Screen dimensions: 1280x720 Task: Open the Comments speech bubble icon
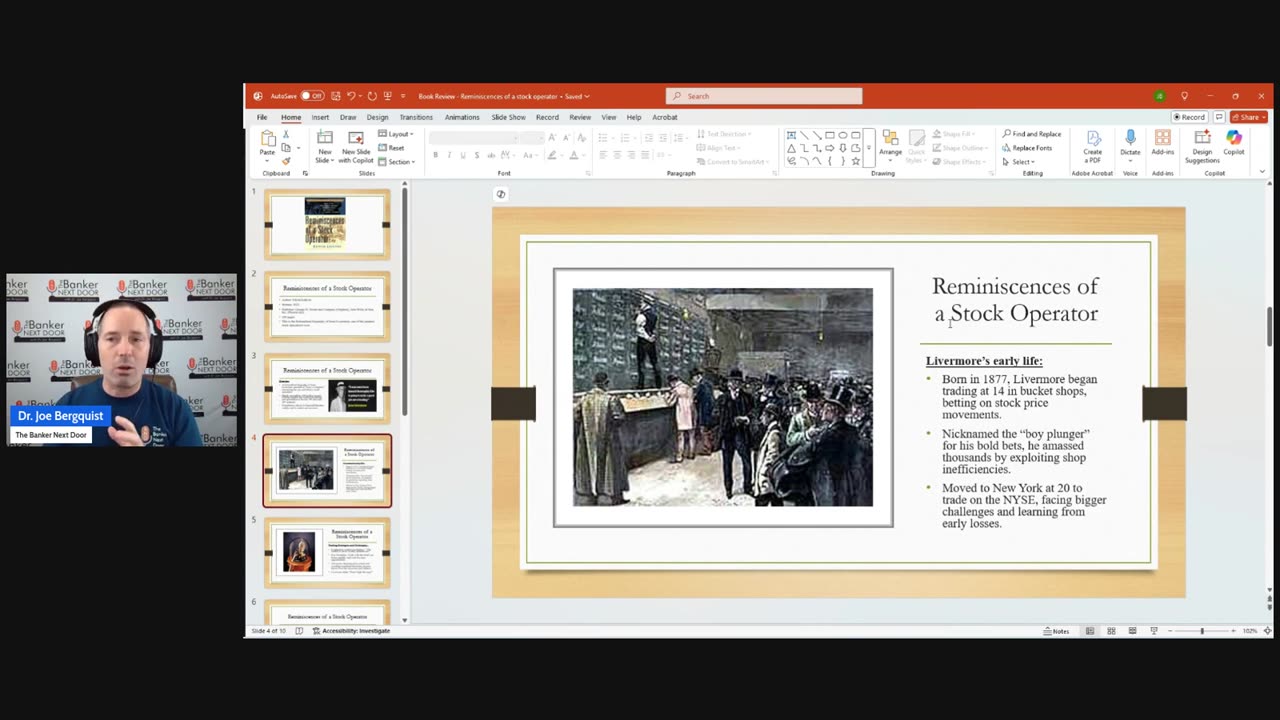[1219, 117]
